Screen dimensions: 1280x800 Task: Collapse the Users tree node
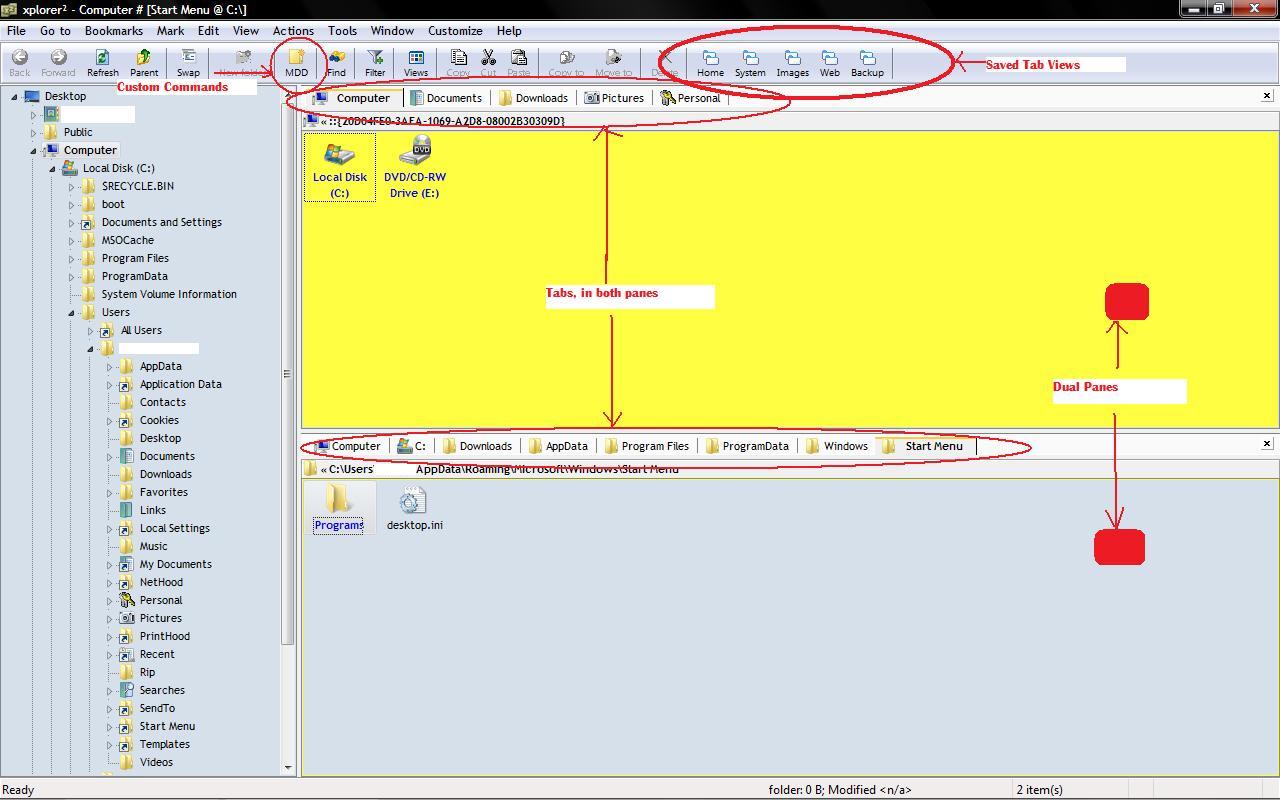tap(71, 312)
